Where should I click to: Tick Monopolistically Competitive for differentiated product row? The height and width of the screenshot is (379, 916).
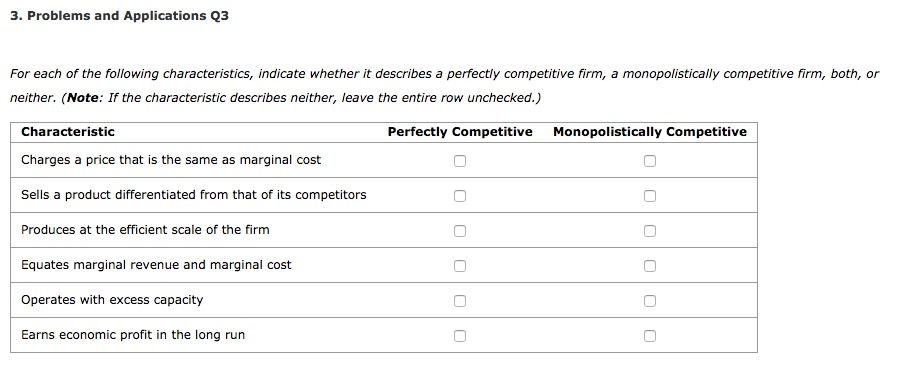[650, 196]
